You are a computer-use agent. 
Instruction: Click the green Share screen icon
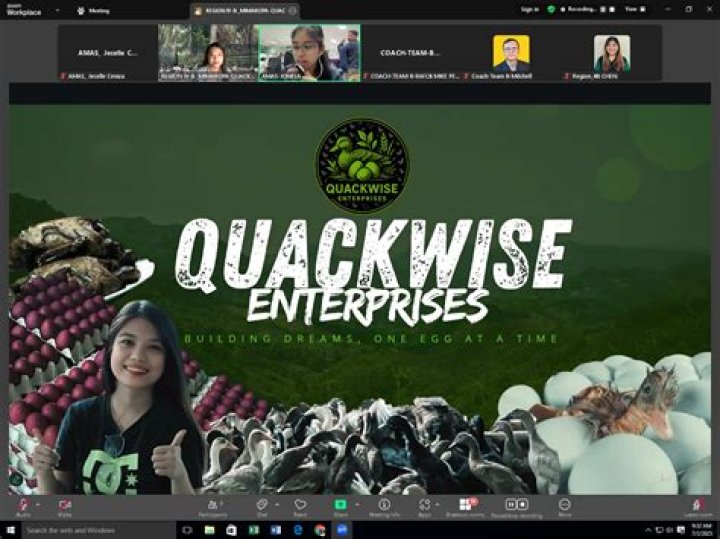click(340, 505)
